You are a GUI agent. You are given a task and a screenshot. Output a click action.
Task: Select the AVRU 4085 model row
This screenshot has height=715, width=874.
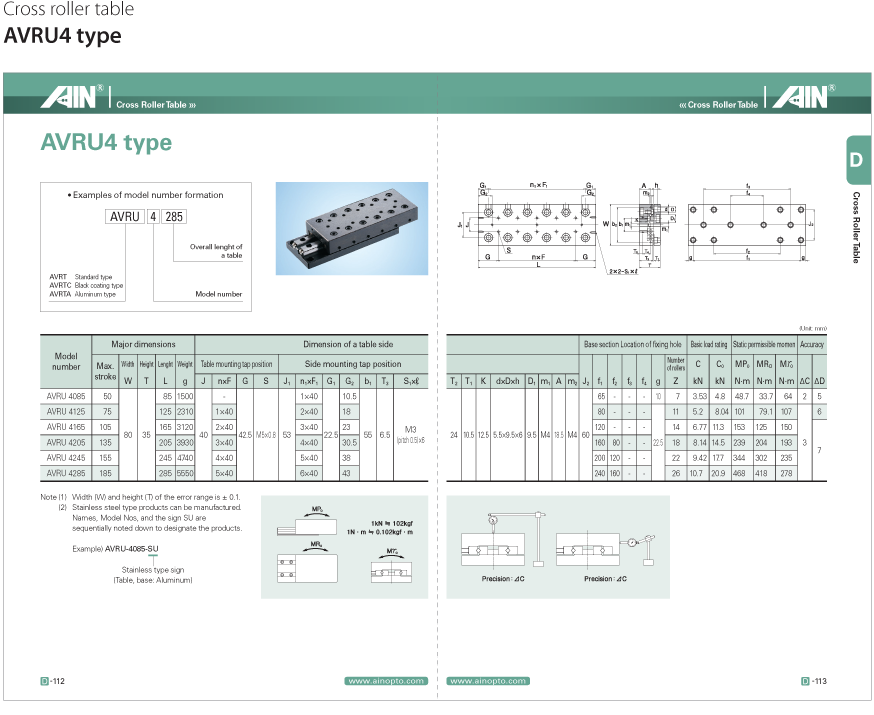(x=234, y=396)
